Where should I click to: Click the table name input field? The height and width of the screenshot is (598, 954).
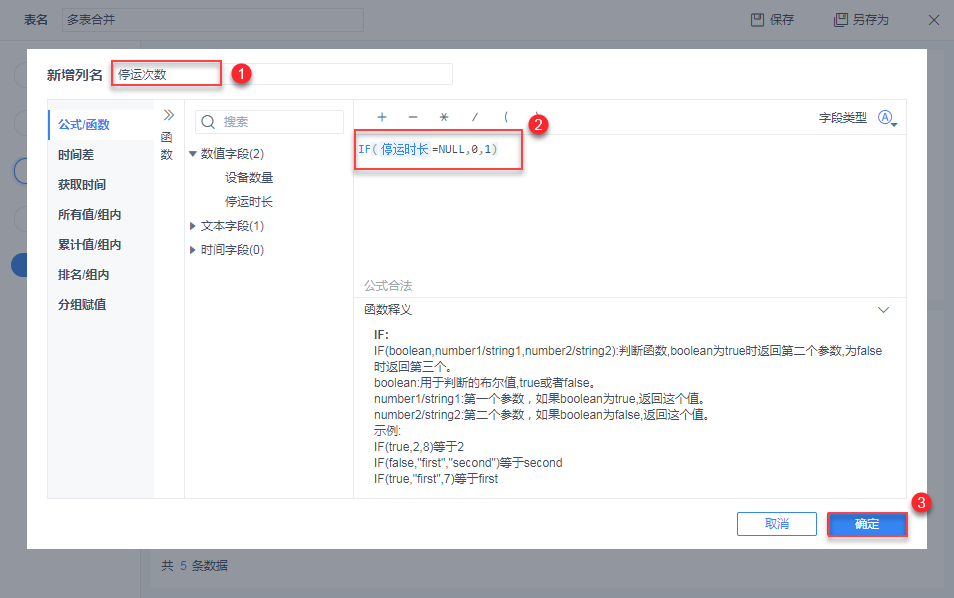pyautogui.click(x=213, y=20)
